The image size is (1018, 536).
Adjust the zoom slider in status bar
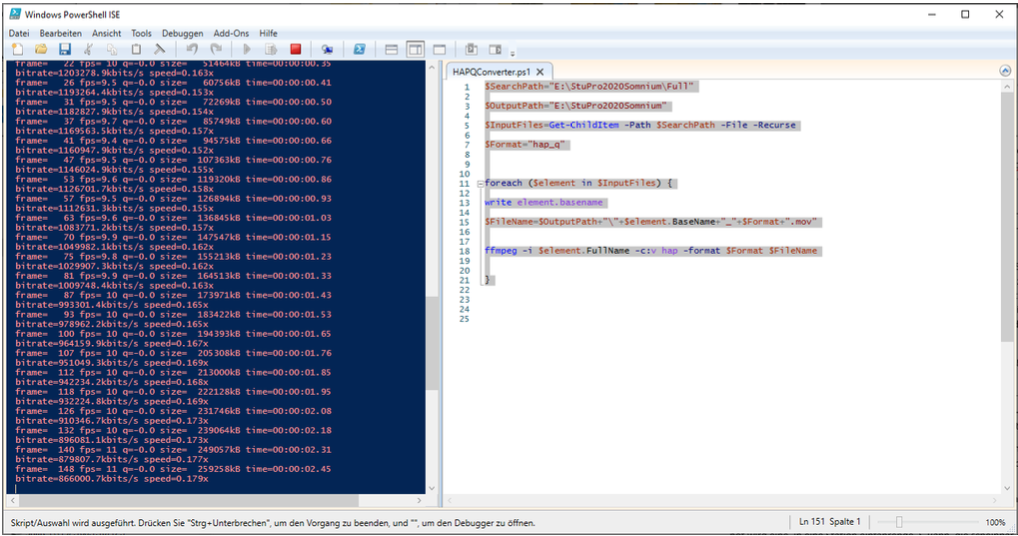click(x=899, y=522)
